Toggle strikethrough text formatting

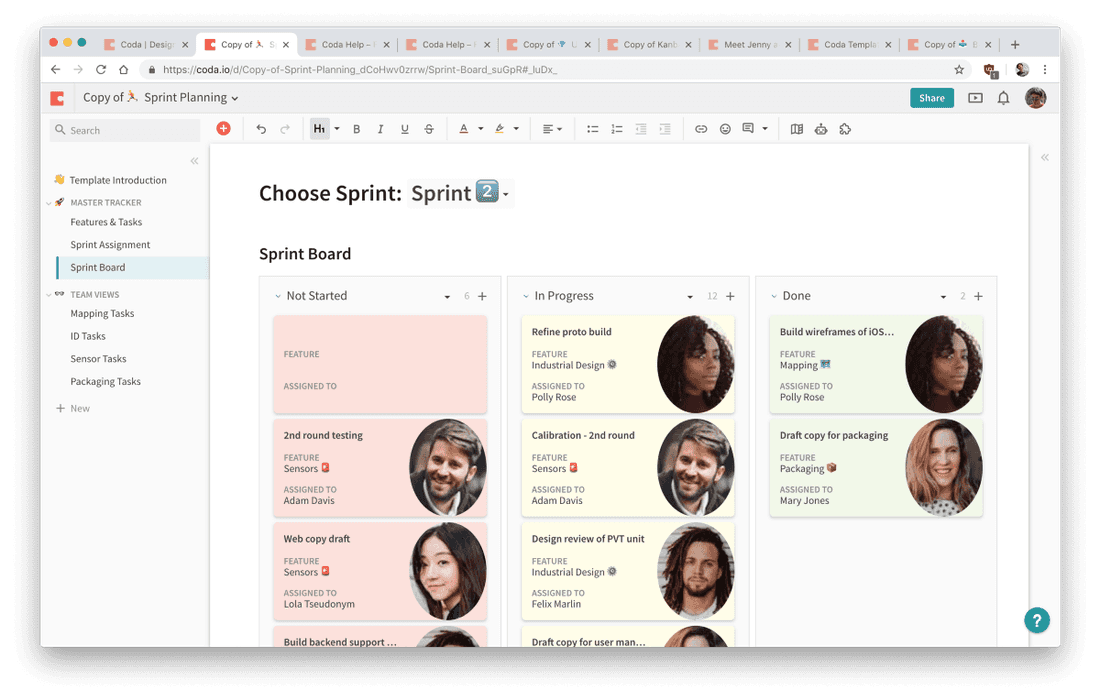pyautogui.click(x=428, y=128)
